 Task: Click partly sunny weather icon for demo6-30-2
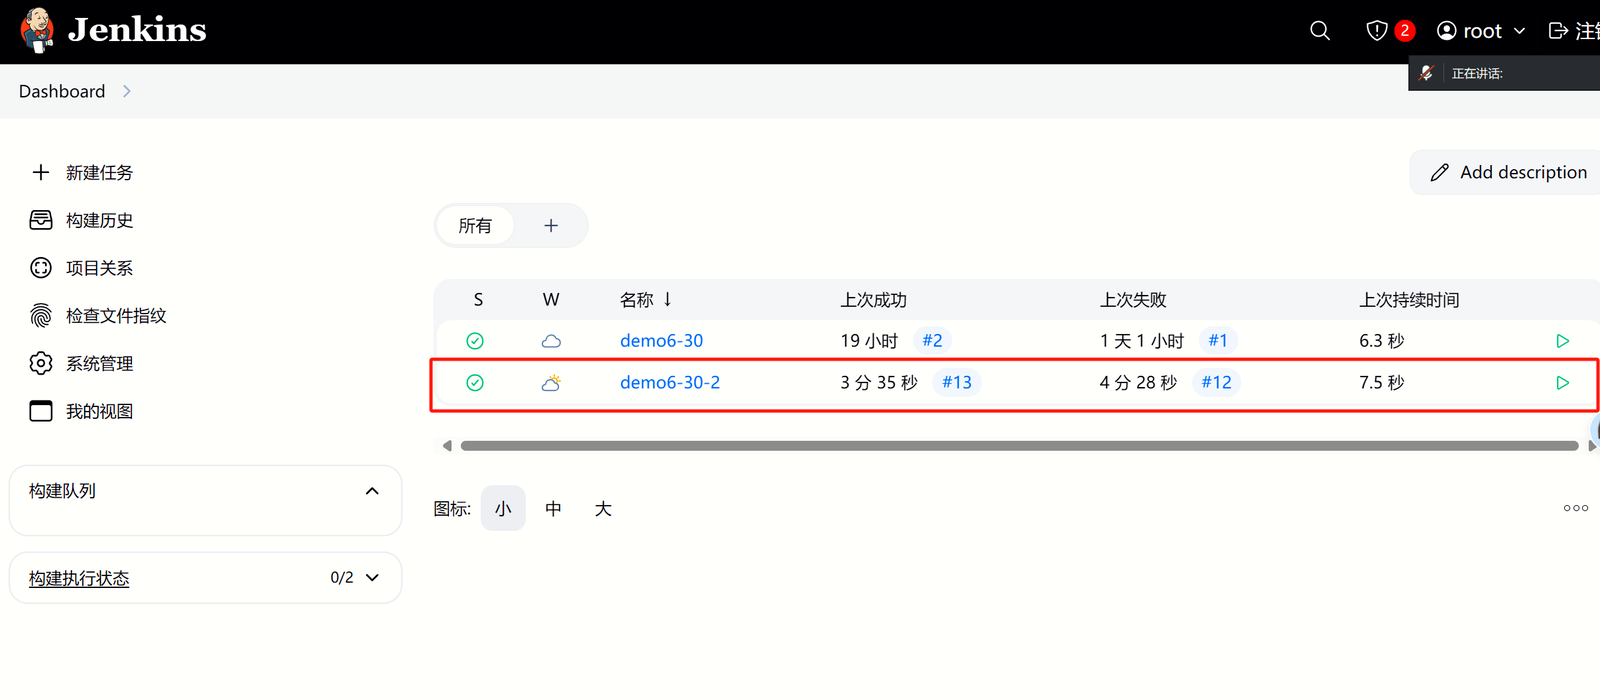(551, 382)
